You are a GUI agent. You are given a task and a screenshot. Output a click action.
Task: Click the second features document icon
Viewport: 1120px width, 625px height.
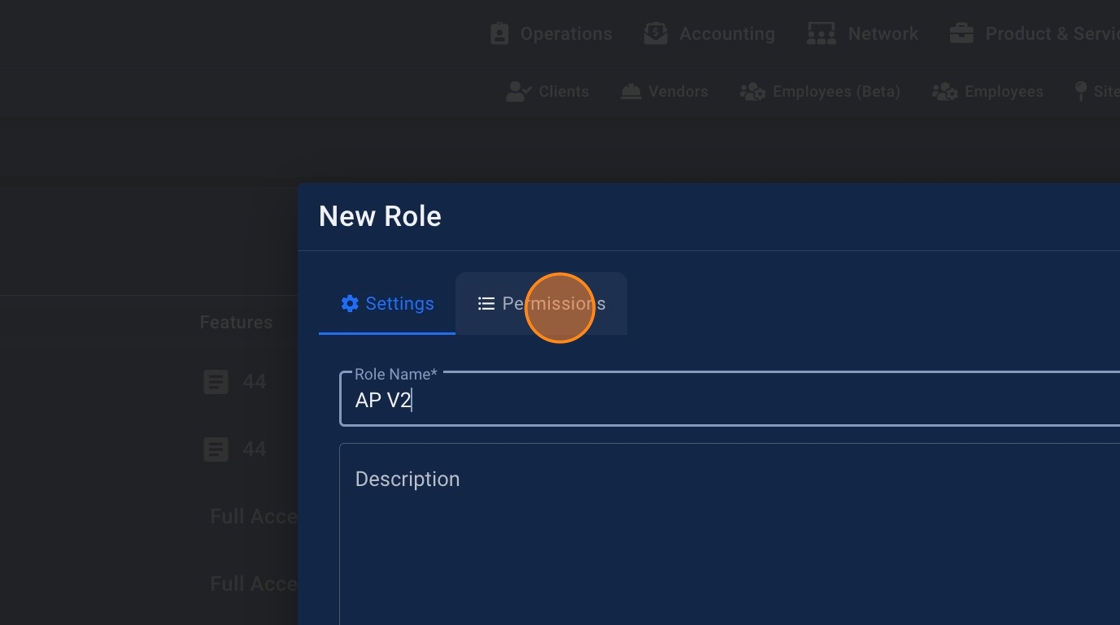coord(216,449)
